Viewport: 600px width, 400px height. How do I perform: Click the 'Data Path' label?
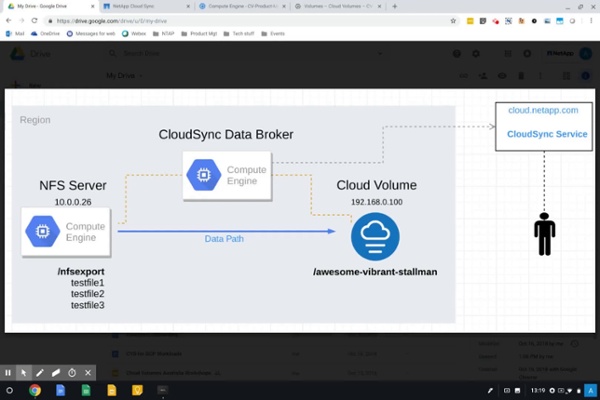pyautogui.click(x=224, y=239)
